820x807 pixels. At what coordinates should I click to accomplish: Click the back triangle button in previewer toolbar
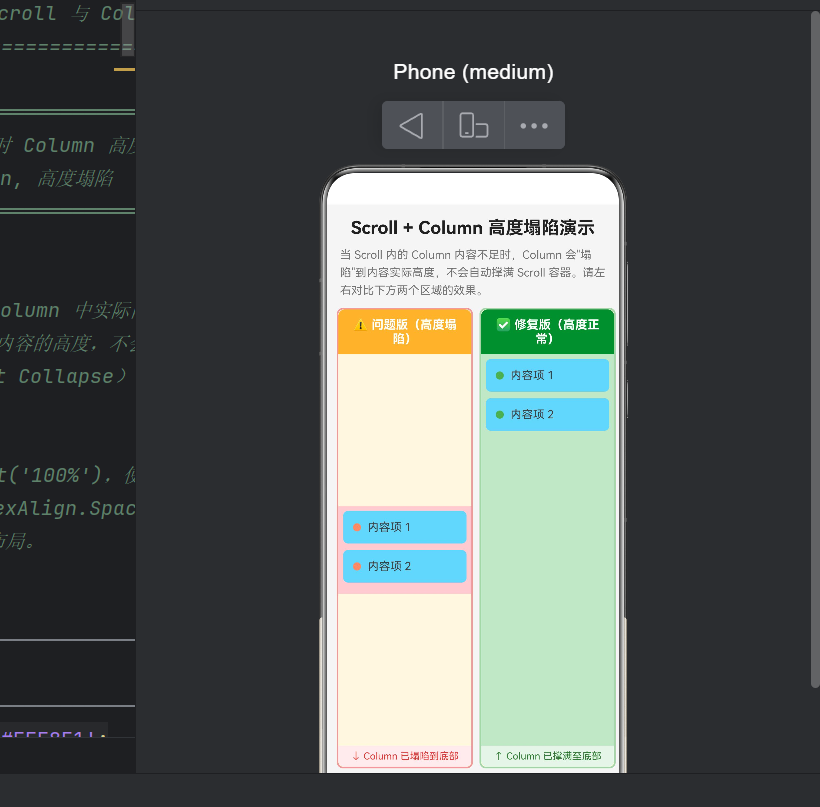[412, 126]
